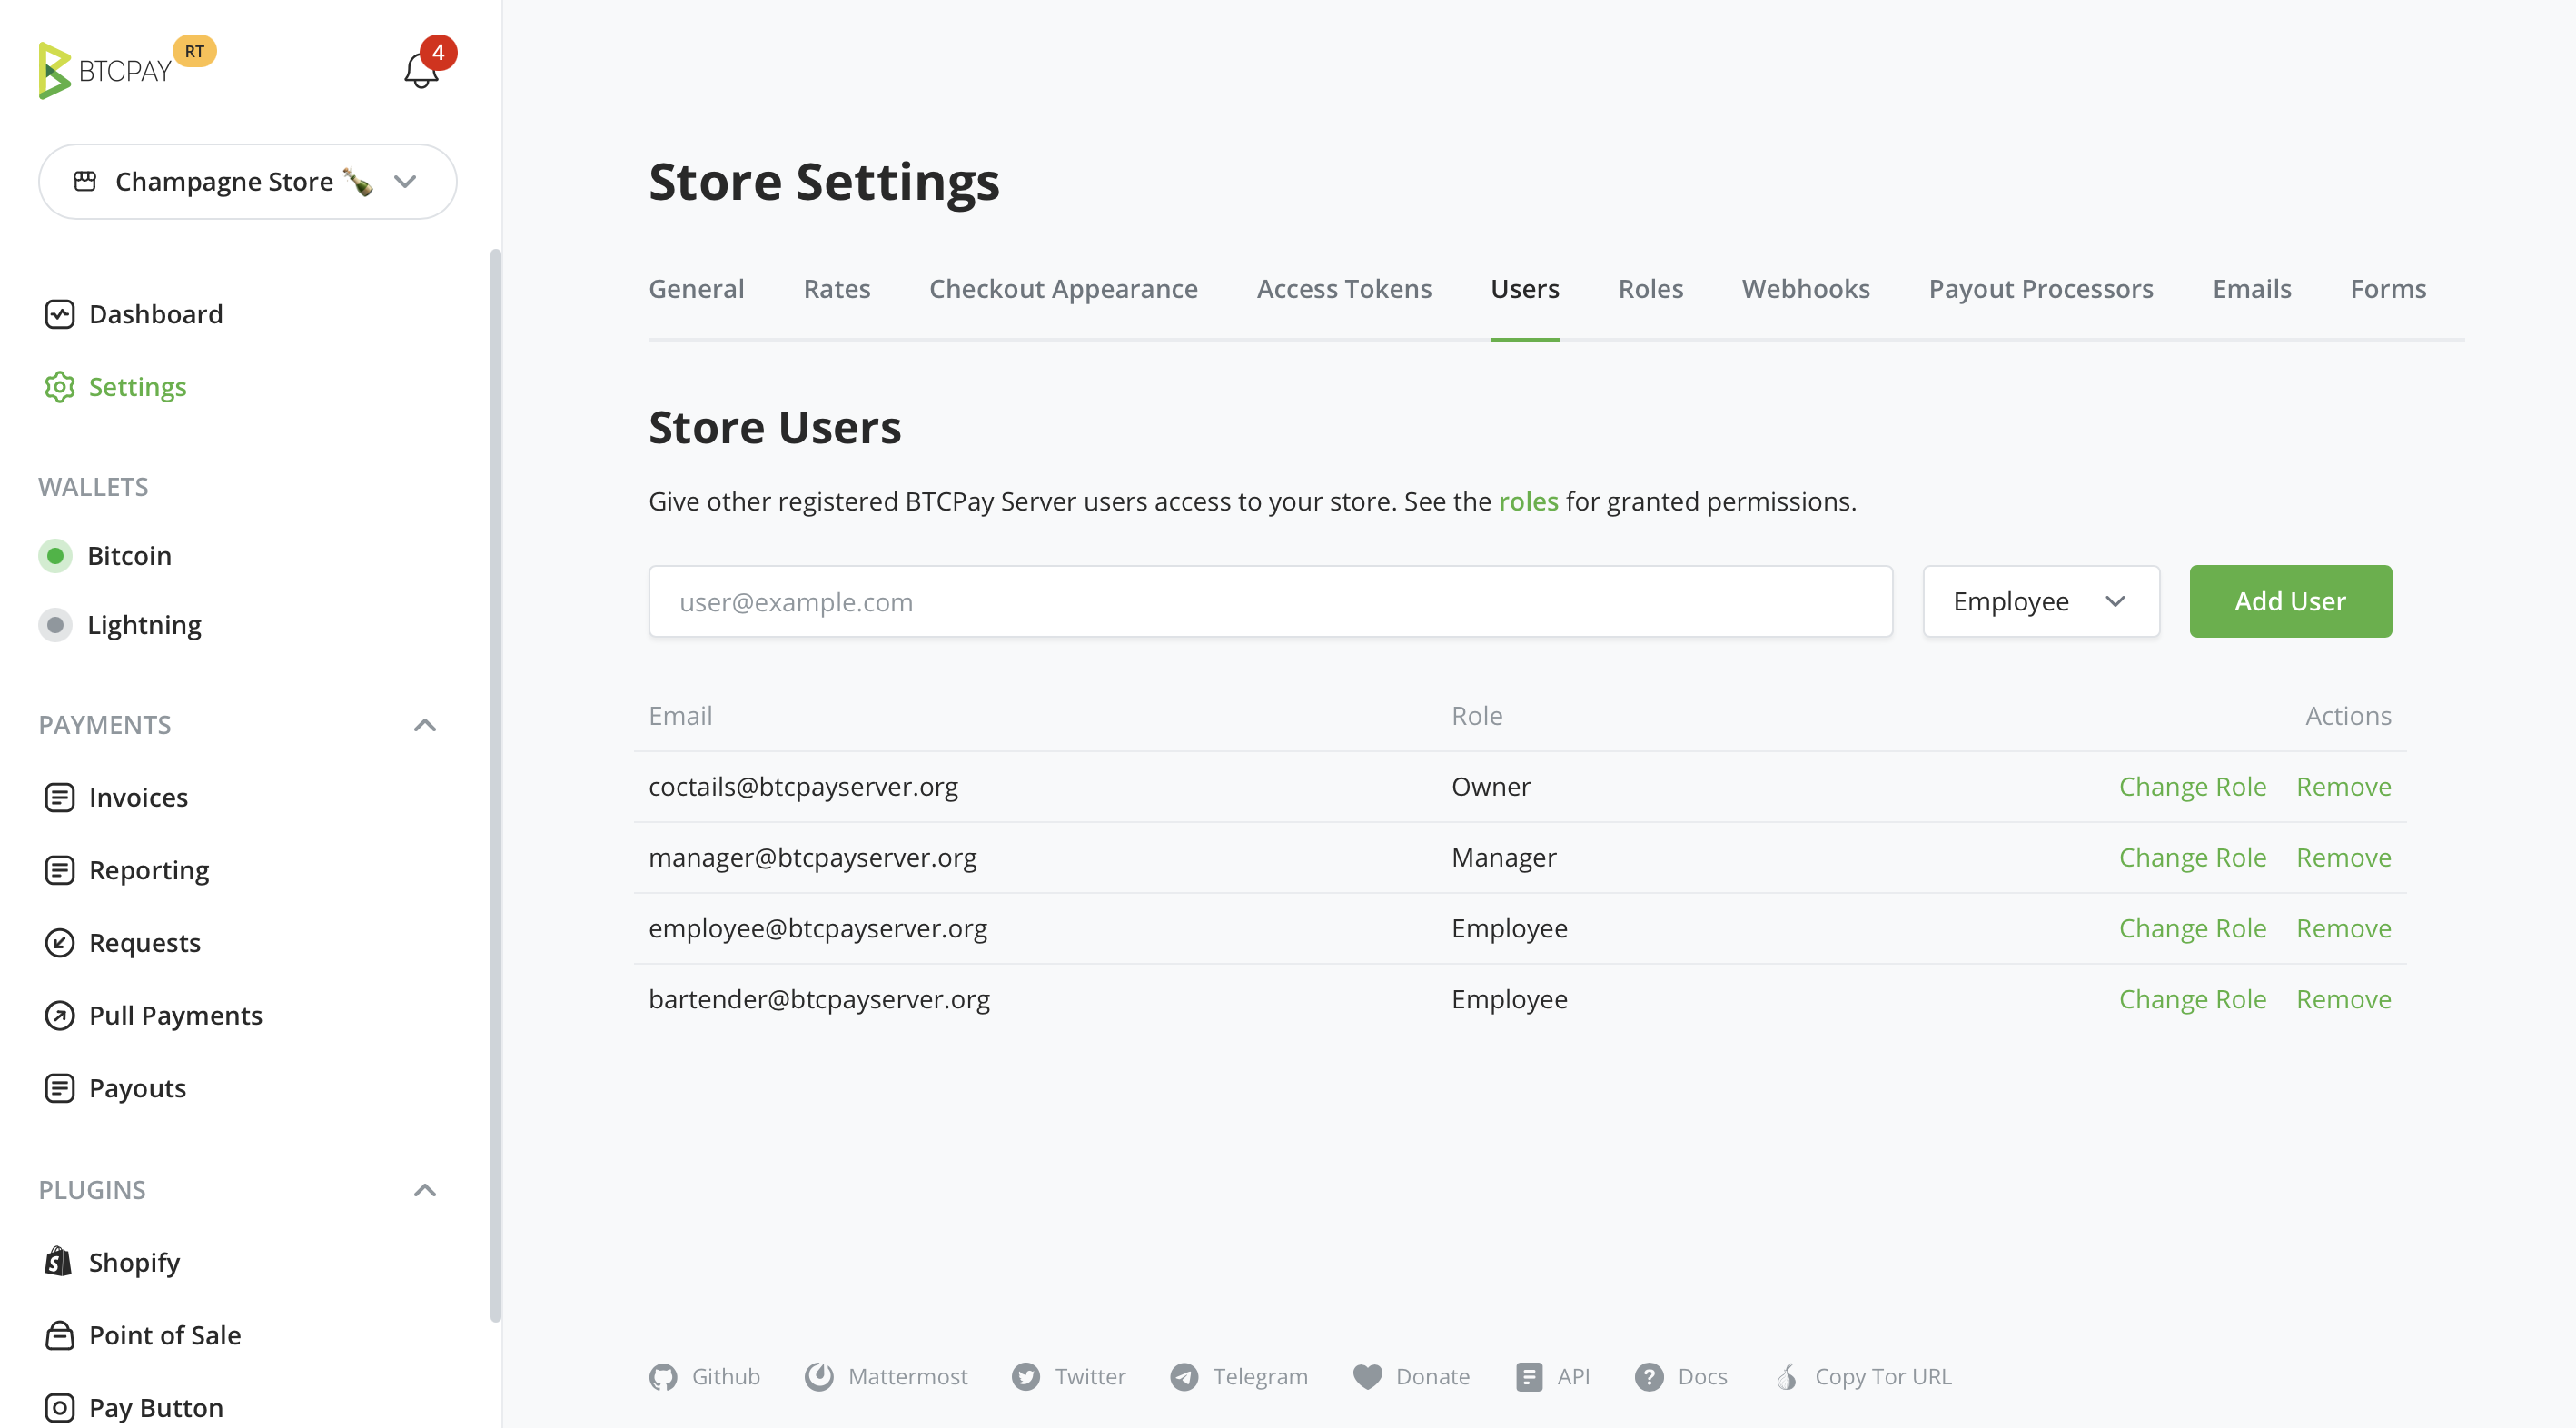Click the Payouts icon

(59, 1087)
